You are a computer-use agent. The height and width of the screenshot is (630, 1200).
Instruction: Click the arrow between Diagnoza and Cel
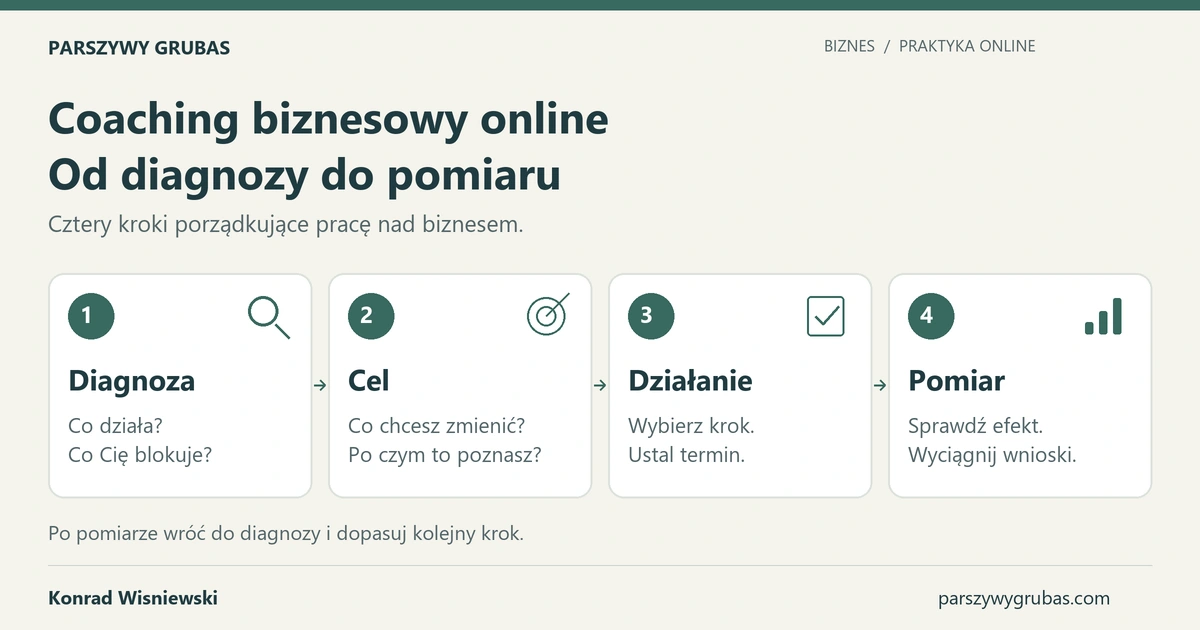pyautogui.click(x=320, y=385)
